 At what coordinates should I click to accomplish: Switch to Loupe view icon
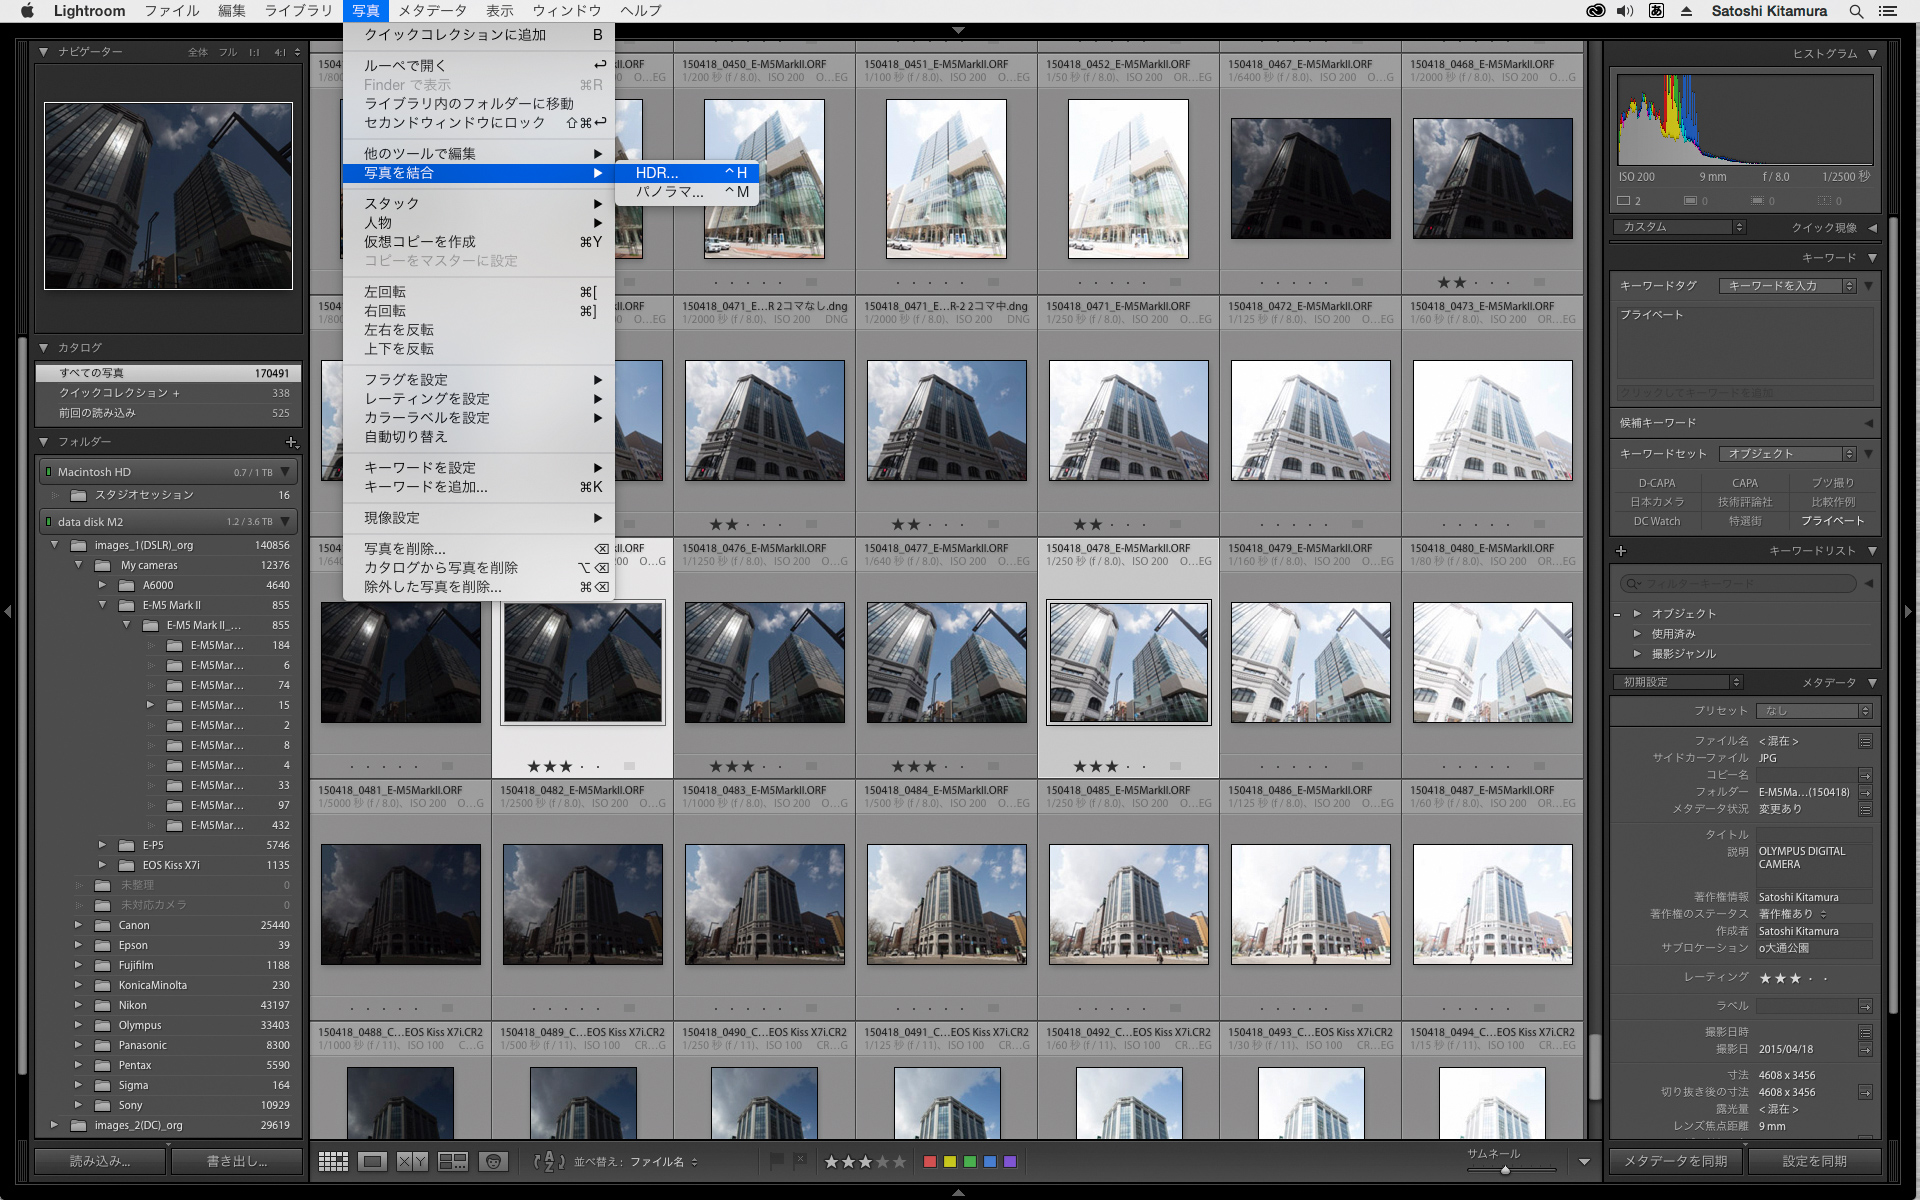tap(374, 1161)
